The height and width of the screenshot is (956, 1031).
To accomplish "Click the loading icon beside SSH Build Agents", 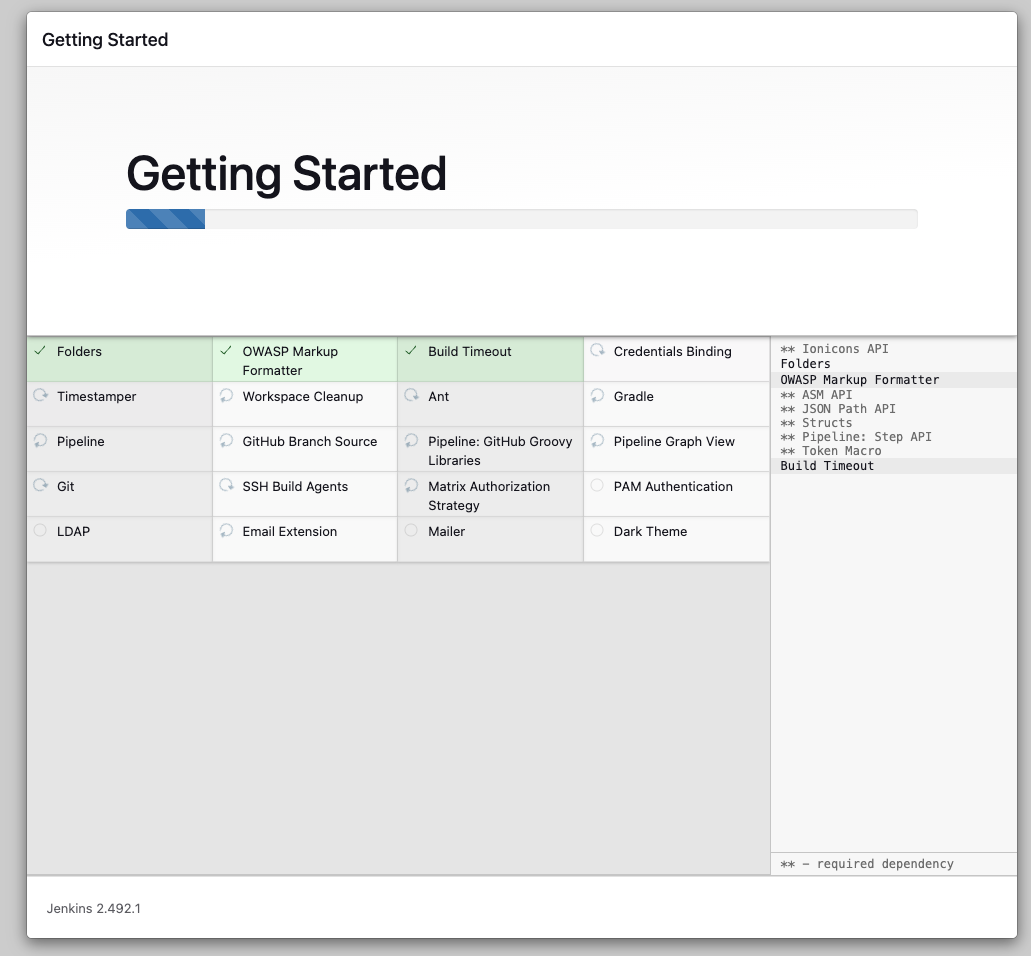I will (226, 485).
